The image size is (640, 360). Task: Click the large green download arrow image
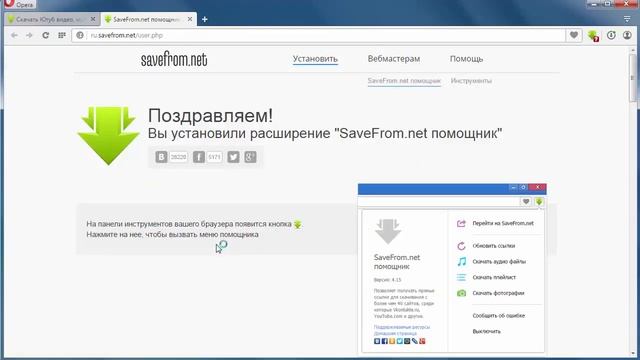point(109,136)
